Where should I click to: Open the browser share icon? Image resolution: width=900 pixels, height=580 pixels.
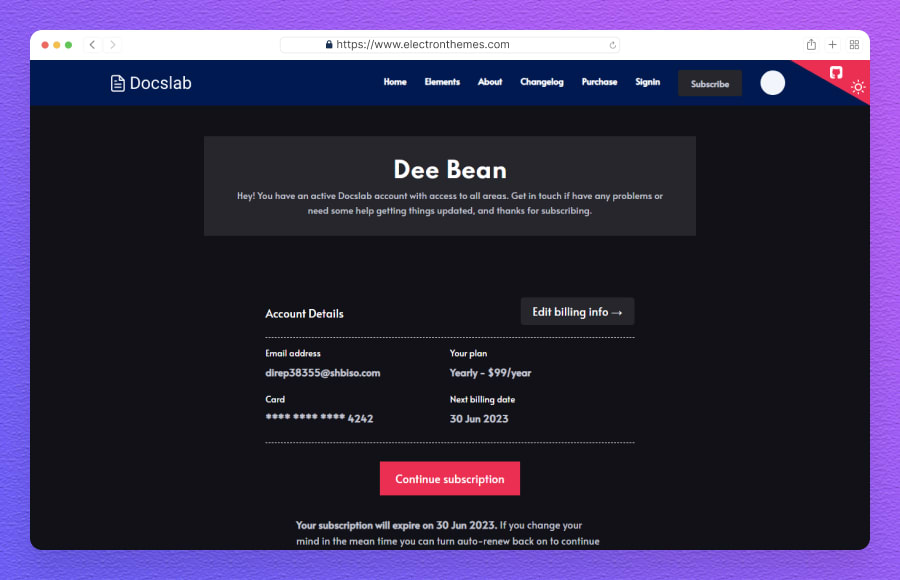(811, 45)
